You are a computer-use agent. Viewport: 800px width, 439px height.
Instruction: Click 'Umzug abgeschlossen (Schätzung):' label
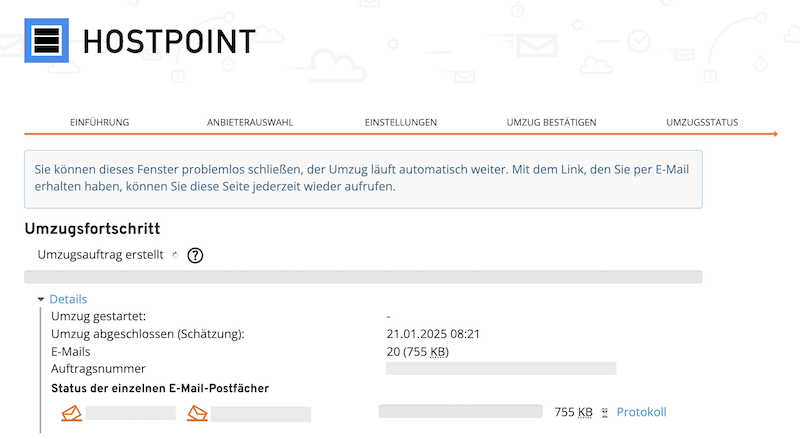pos(148,334)
